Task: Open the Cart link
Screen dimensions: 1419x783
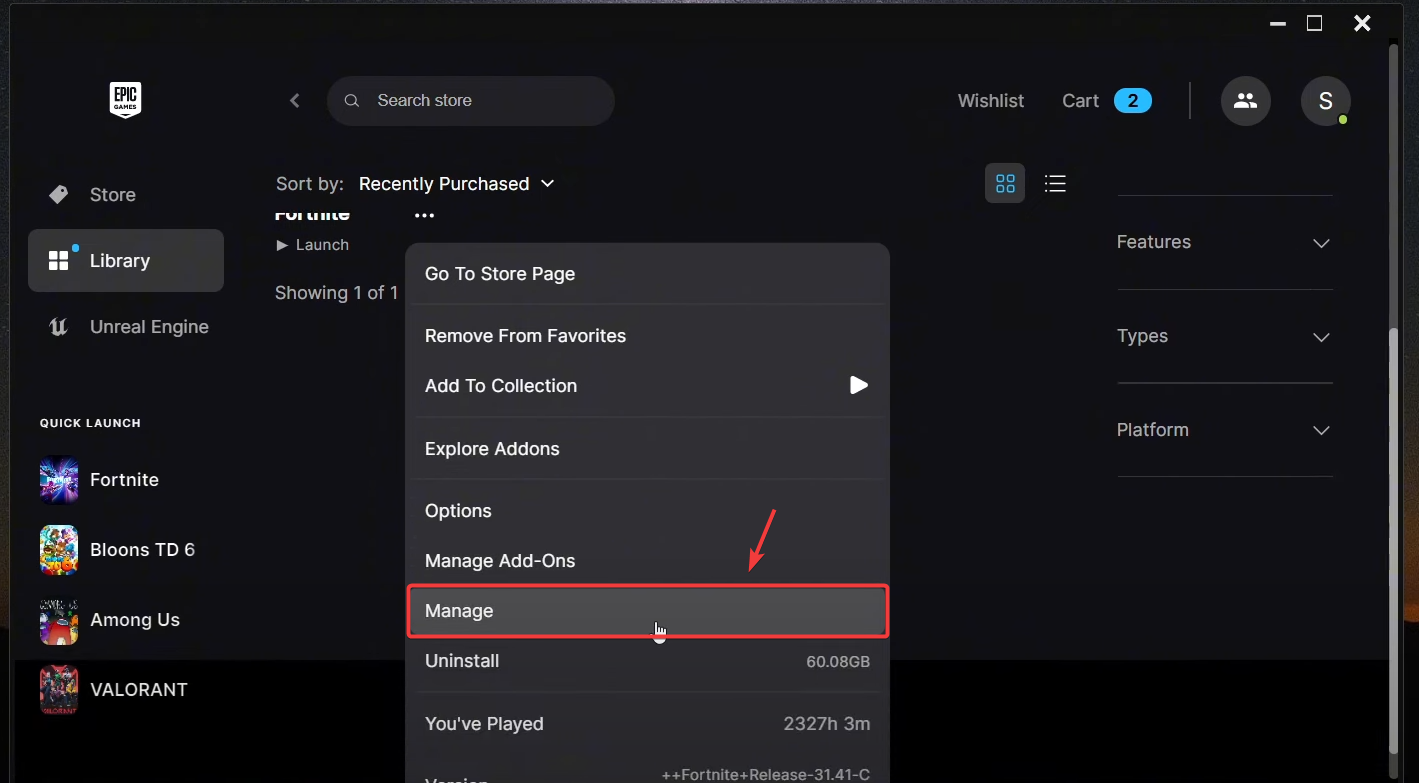Action: pyautogui.click(x=1080, y=101)
